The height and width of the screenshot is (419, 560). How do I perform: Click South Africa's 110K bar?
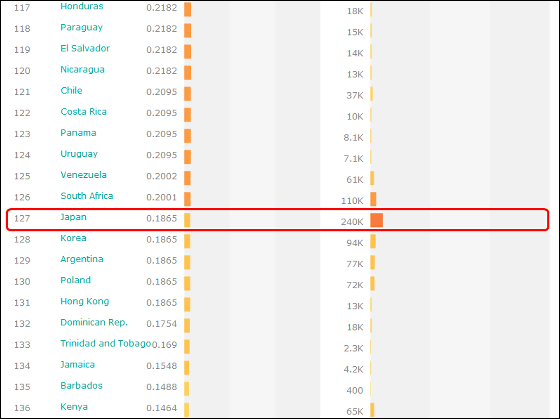tap(373, 199)
